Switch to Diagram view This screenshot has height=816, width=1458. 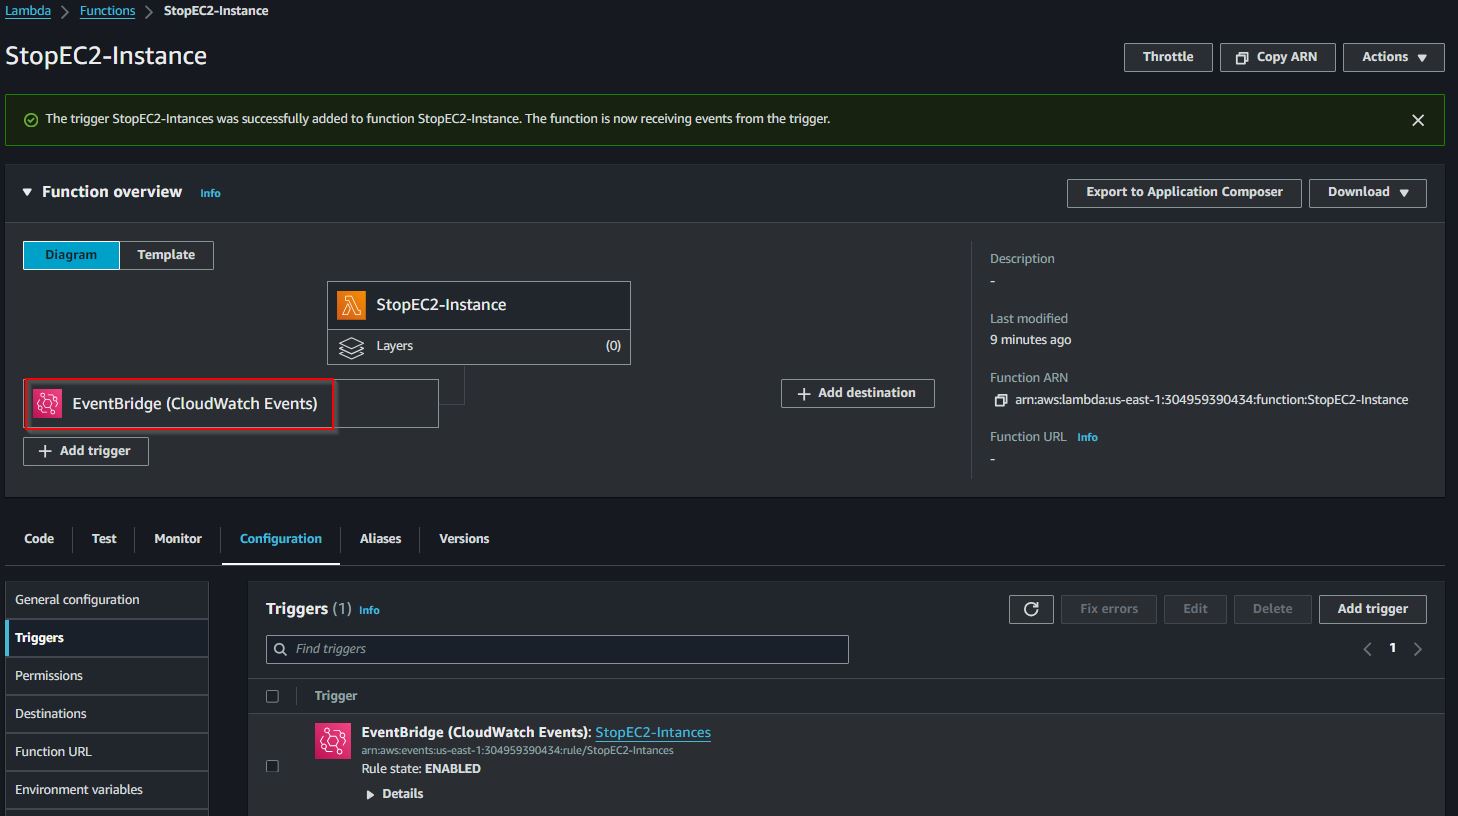71,255
